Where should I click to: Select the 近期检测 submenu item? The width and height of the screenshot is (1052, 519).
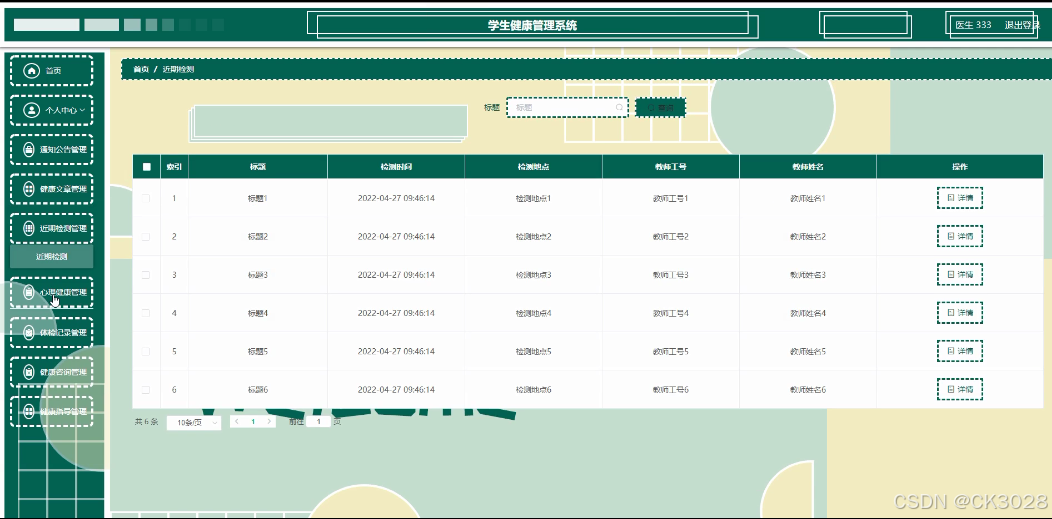52,257
